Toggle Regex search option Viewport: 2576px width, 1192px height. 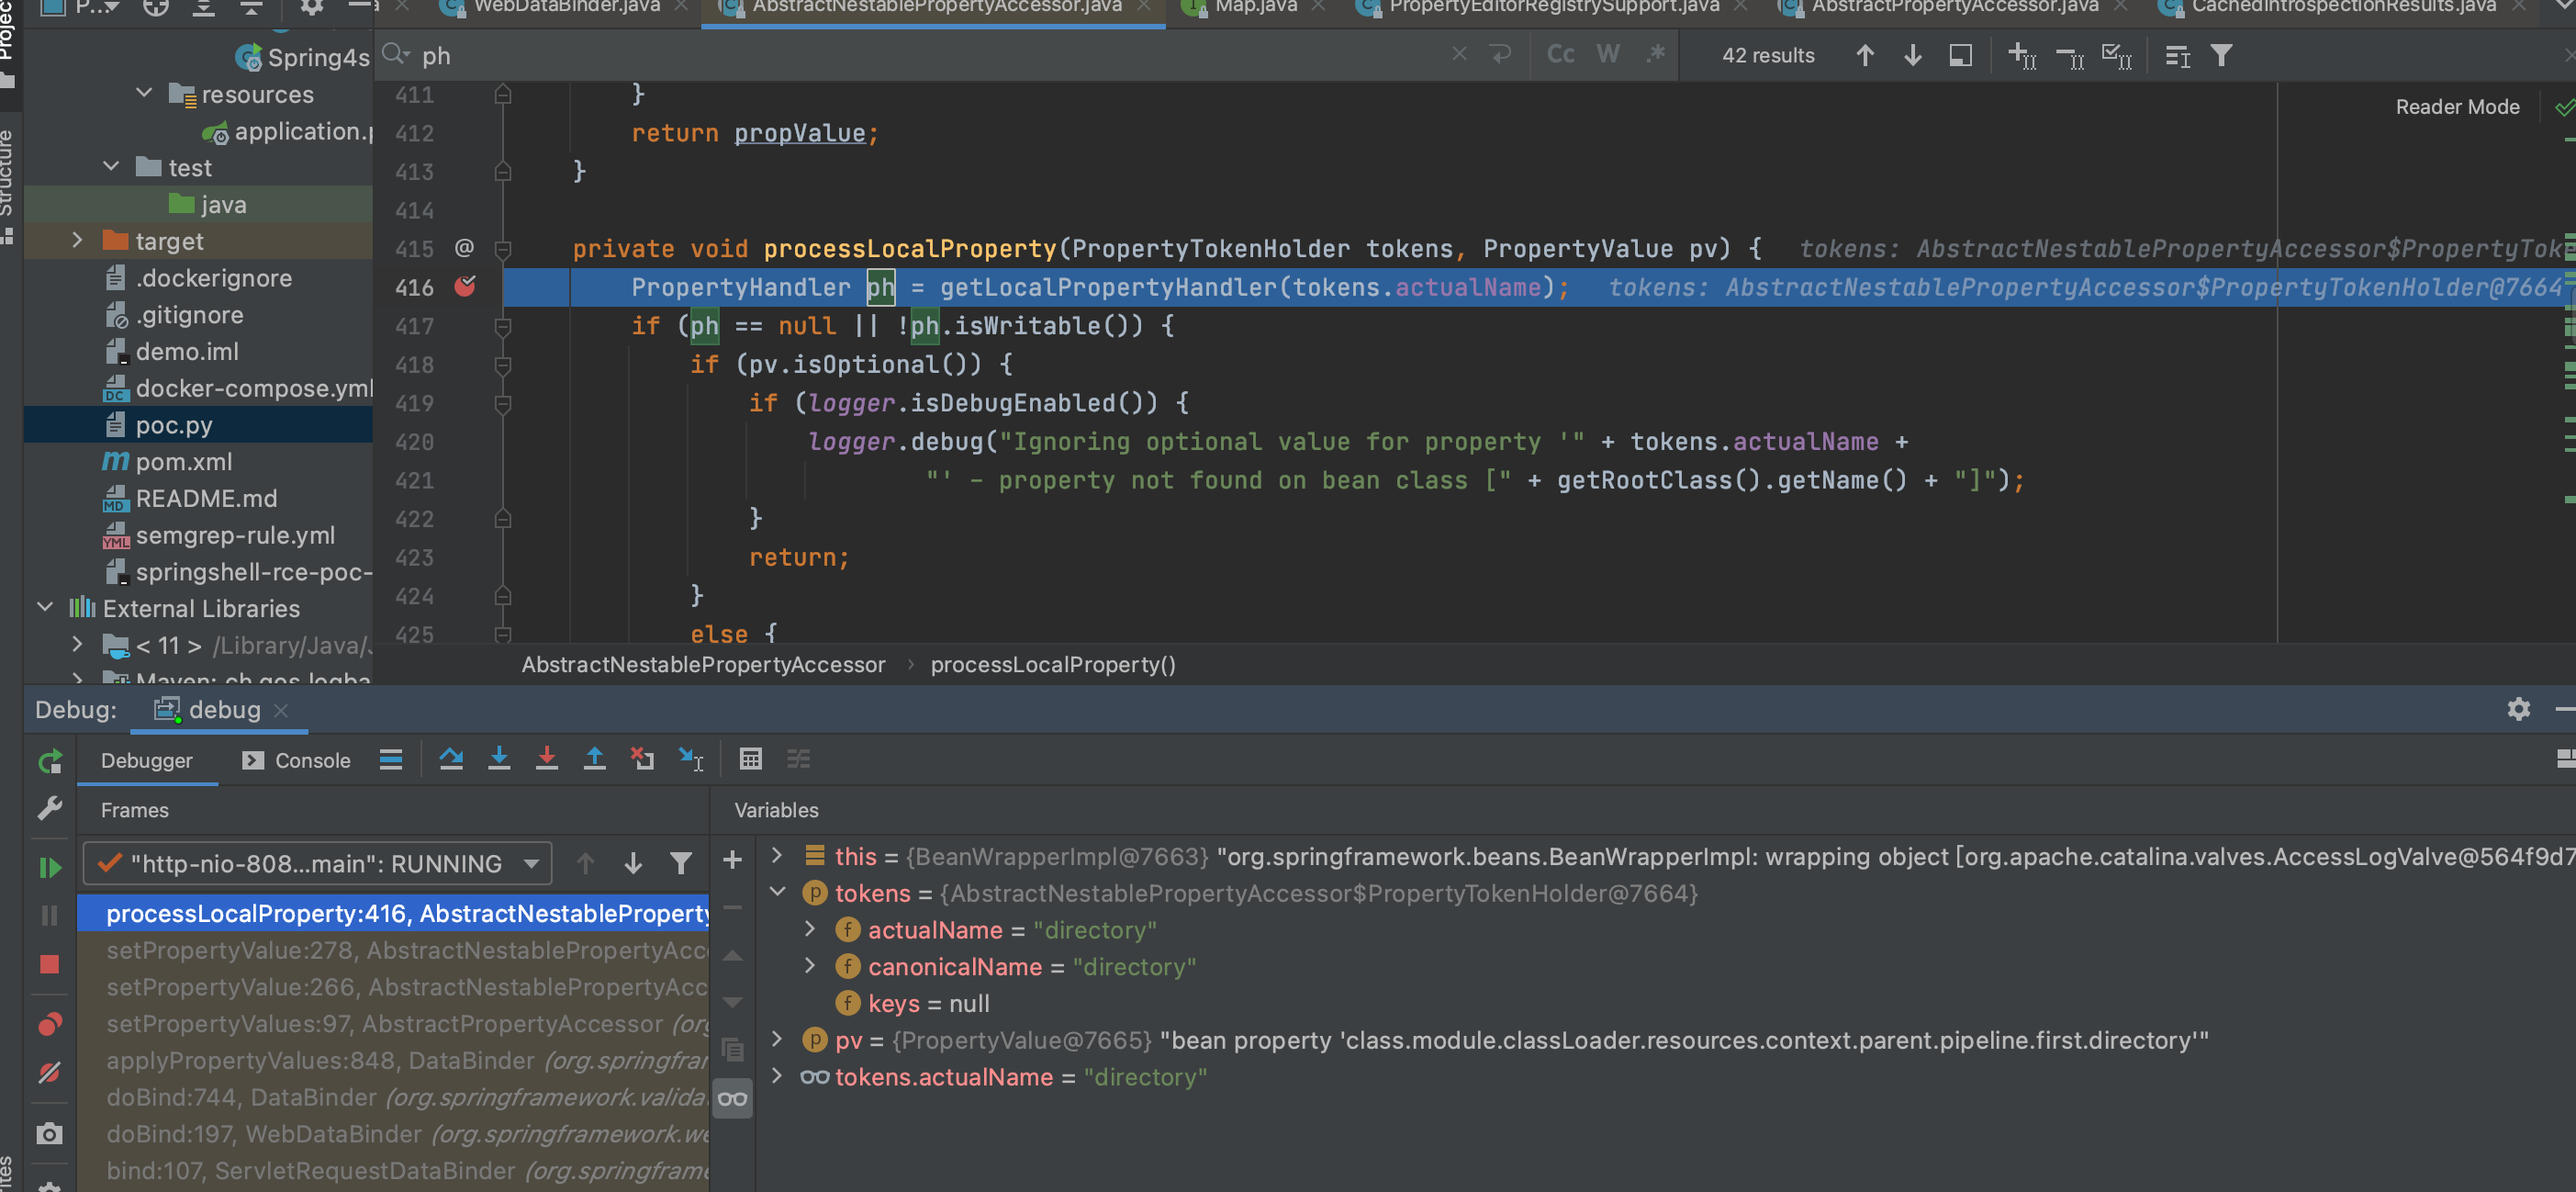1656,54
